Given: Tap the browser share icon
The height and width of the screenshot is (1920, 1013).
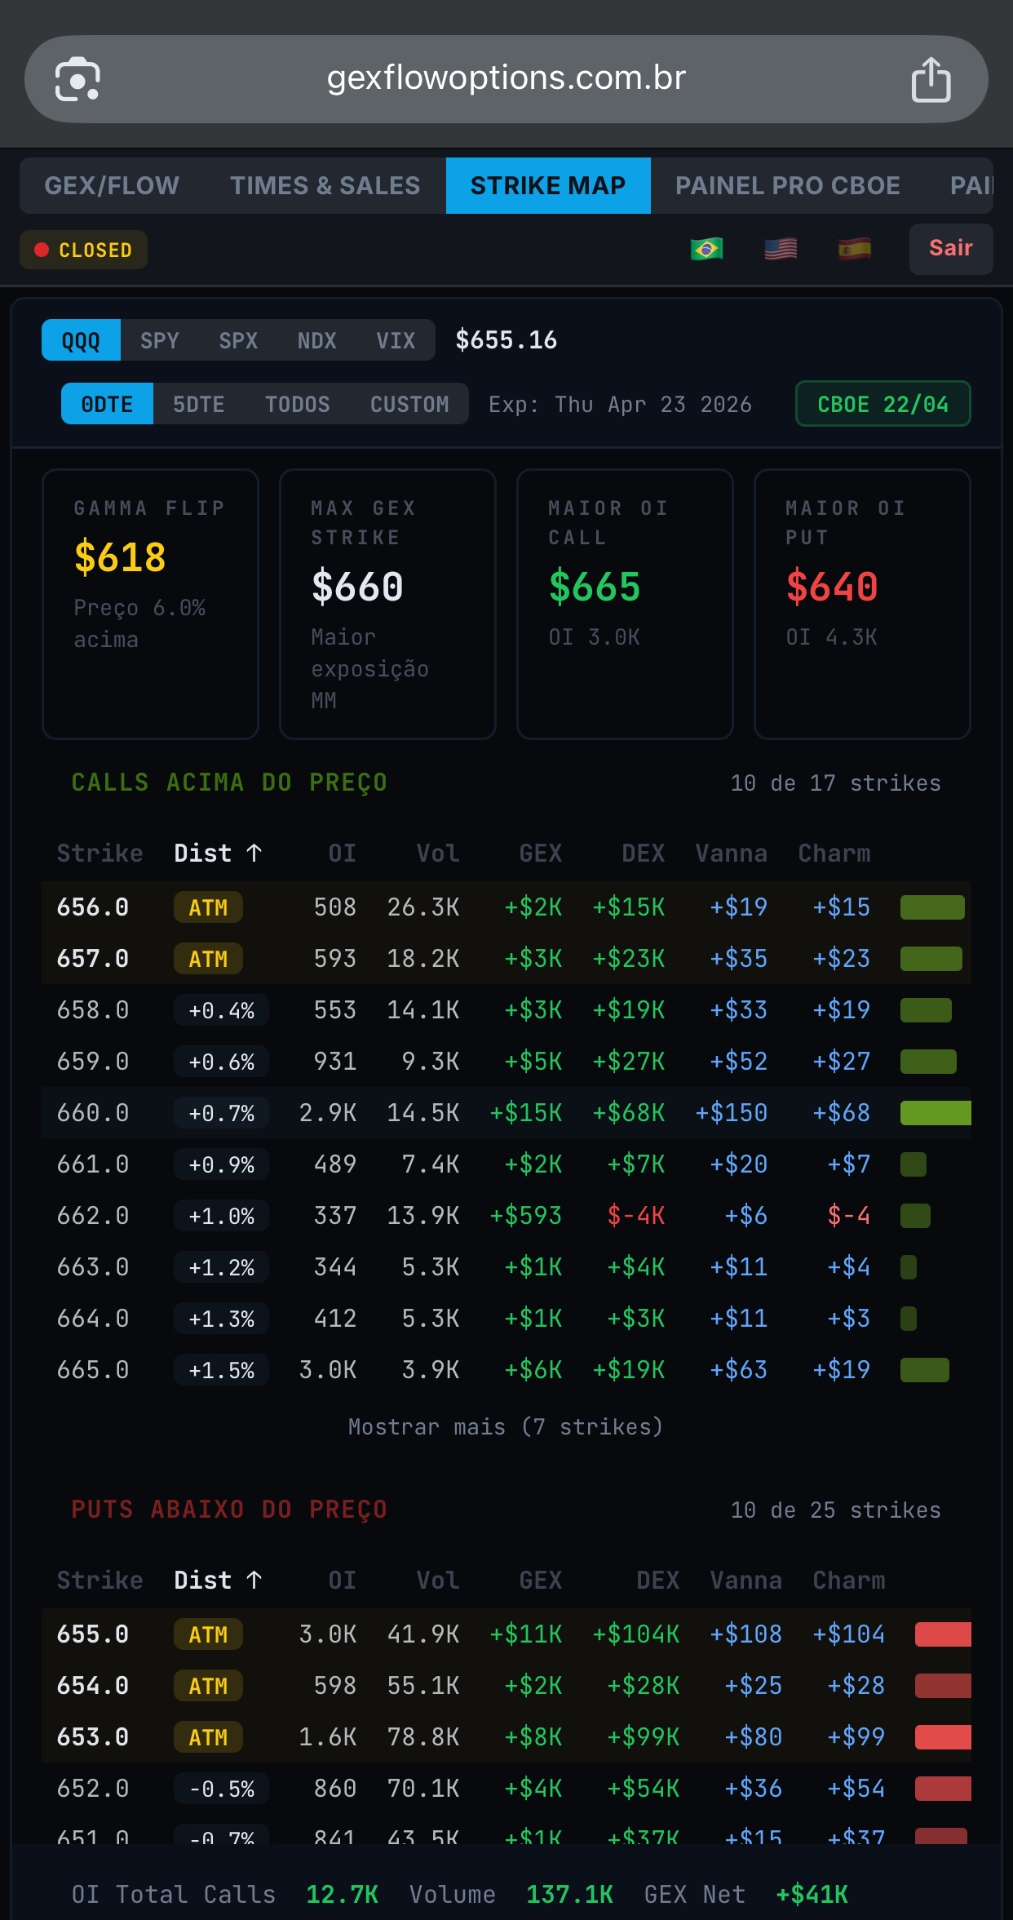Looking at the screenshot, I should [930, 80].
